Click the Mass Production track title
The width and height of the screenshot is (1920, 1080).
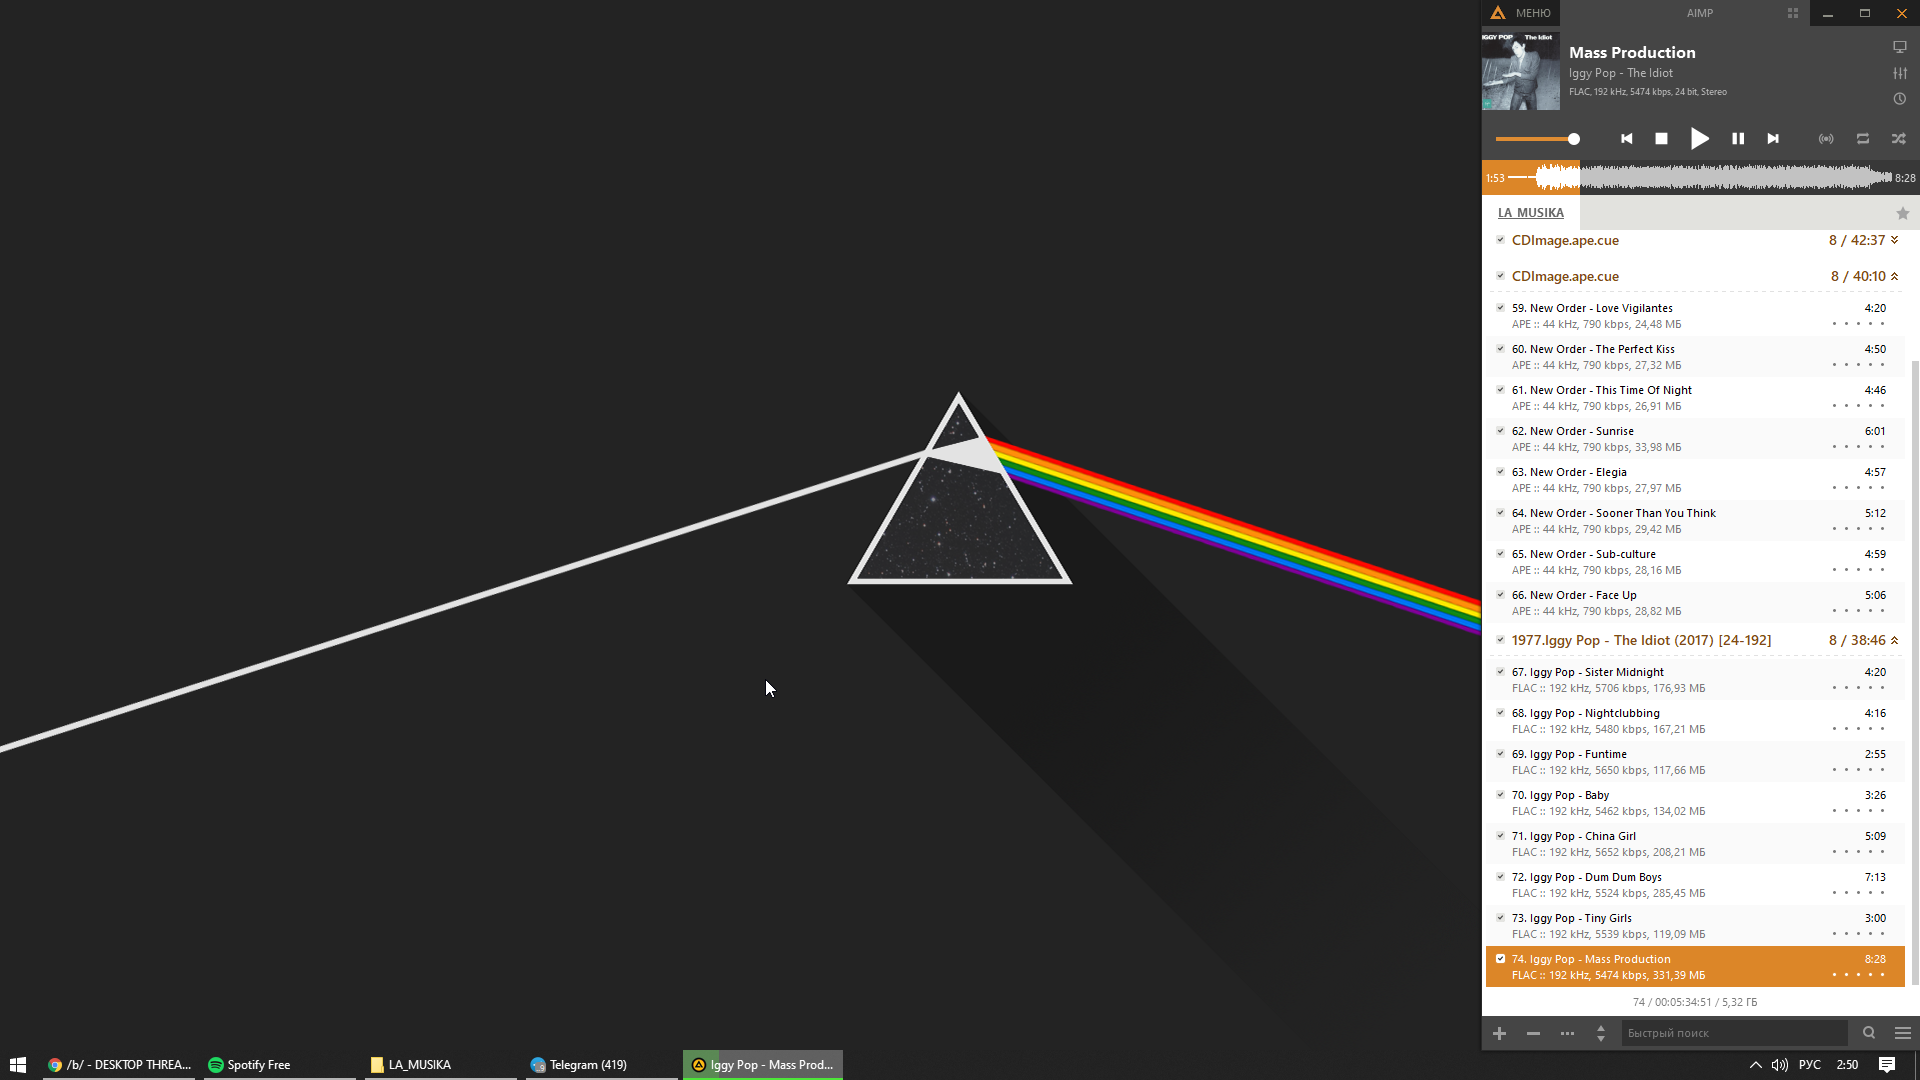tap(1632, 52)
